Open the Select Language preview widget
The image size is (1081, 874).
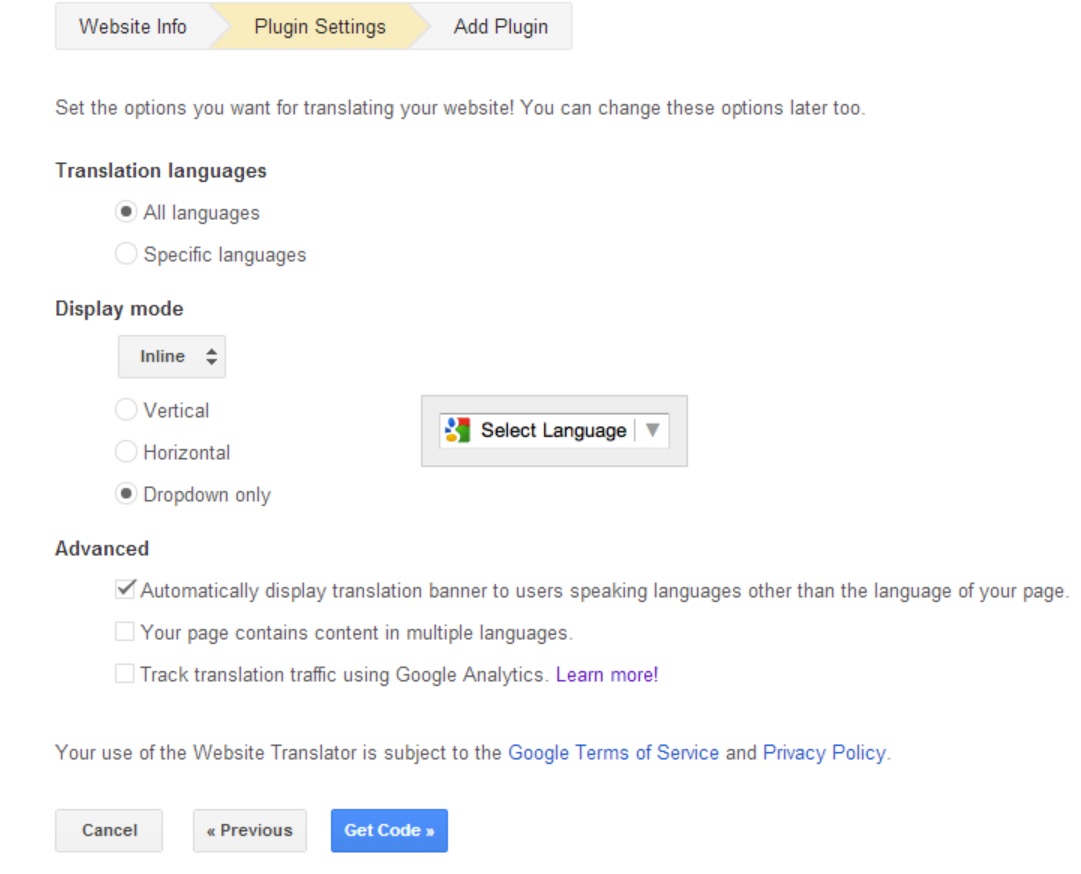click(553, 430)
